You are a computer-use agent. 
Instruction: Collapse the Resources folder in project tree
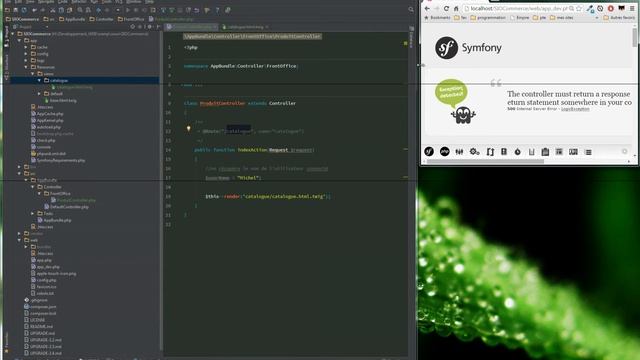pos(26,67)
